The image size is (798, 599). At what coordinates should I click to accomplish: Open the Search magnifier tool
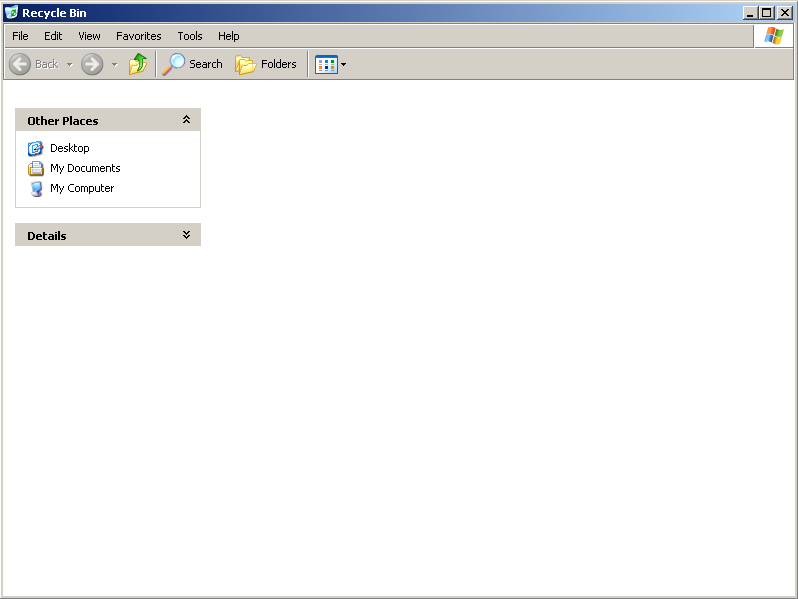[192, 64]
